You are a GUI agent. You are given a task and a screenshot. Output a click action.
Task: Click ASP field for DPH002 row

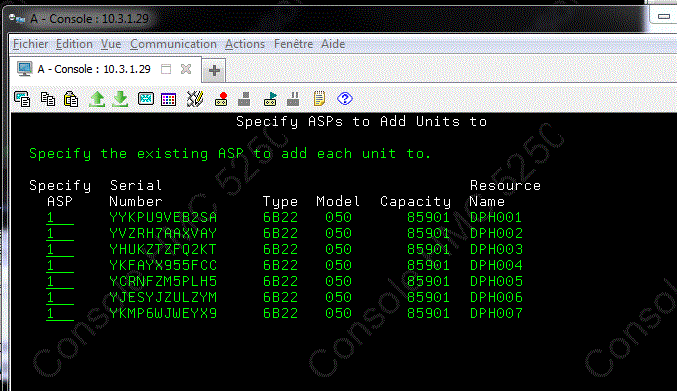pos(60,233)
